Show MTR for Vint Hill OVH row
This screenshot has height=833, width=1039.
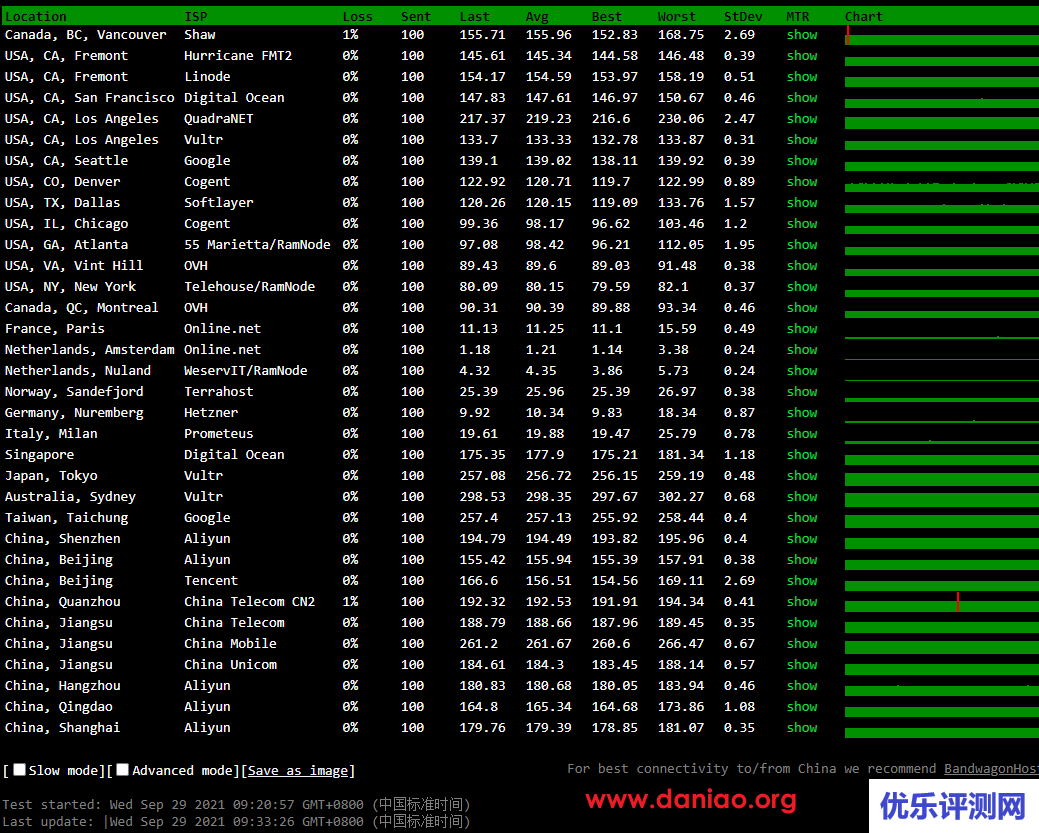tap(802, 266)
